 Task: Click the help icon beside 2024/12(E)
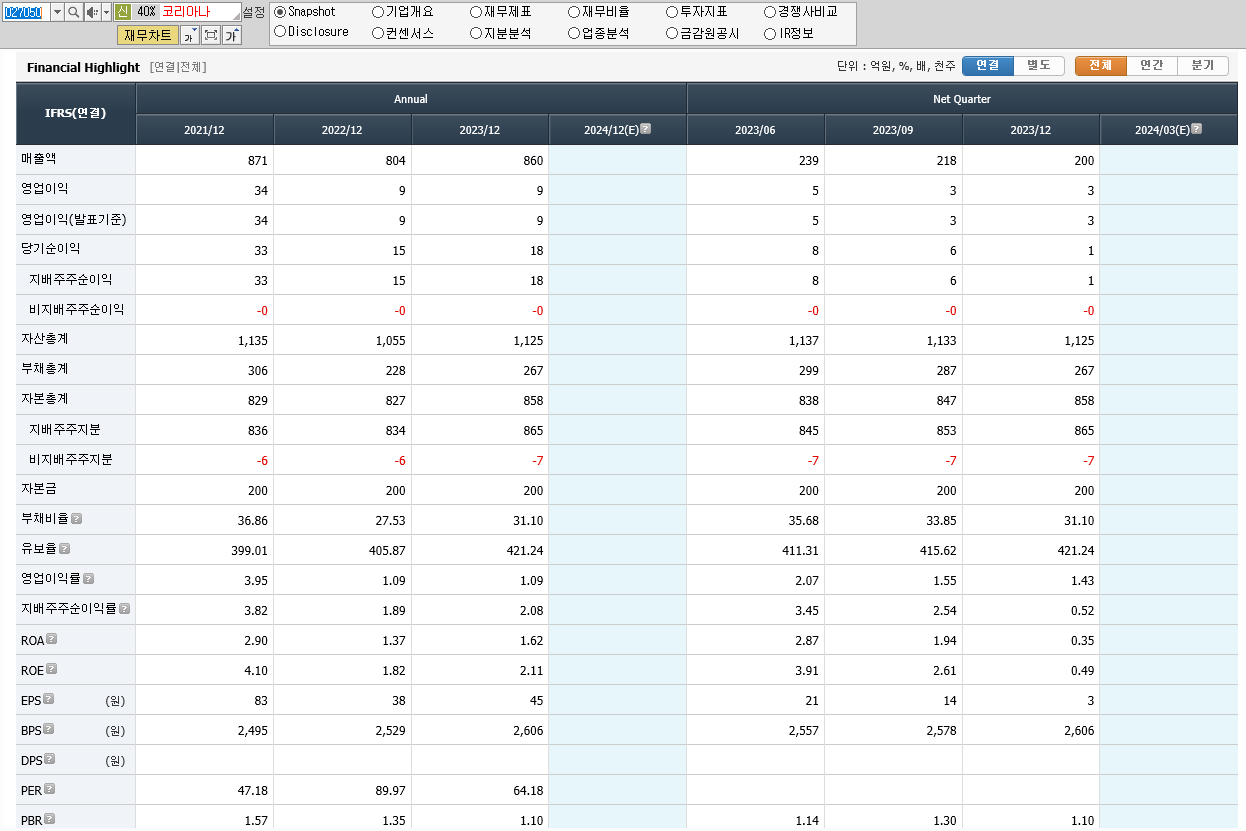pos(646,128)
